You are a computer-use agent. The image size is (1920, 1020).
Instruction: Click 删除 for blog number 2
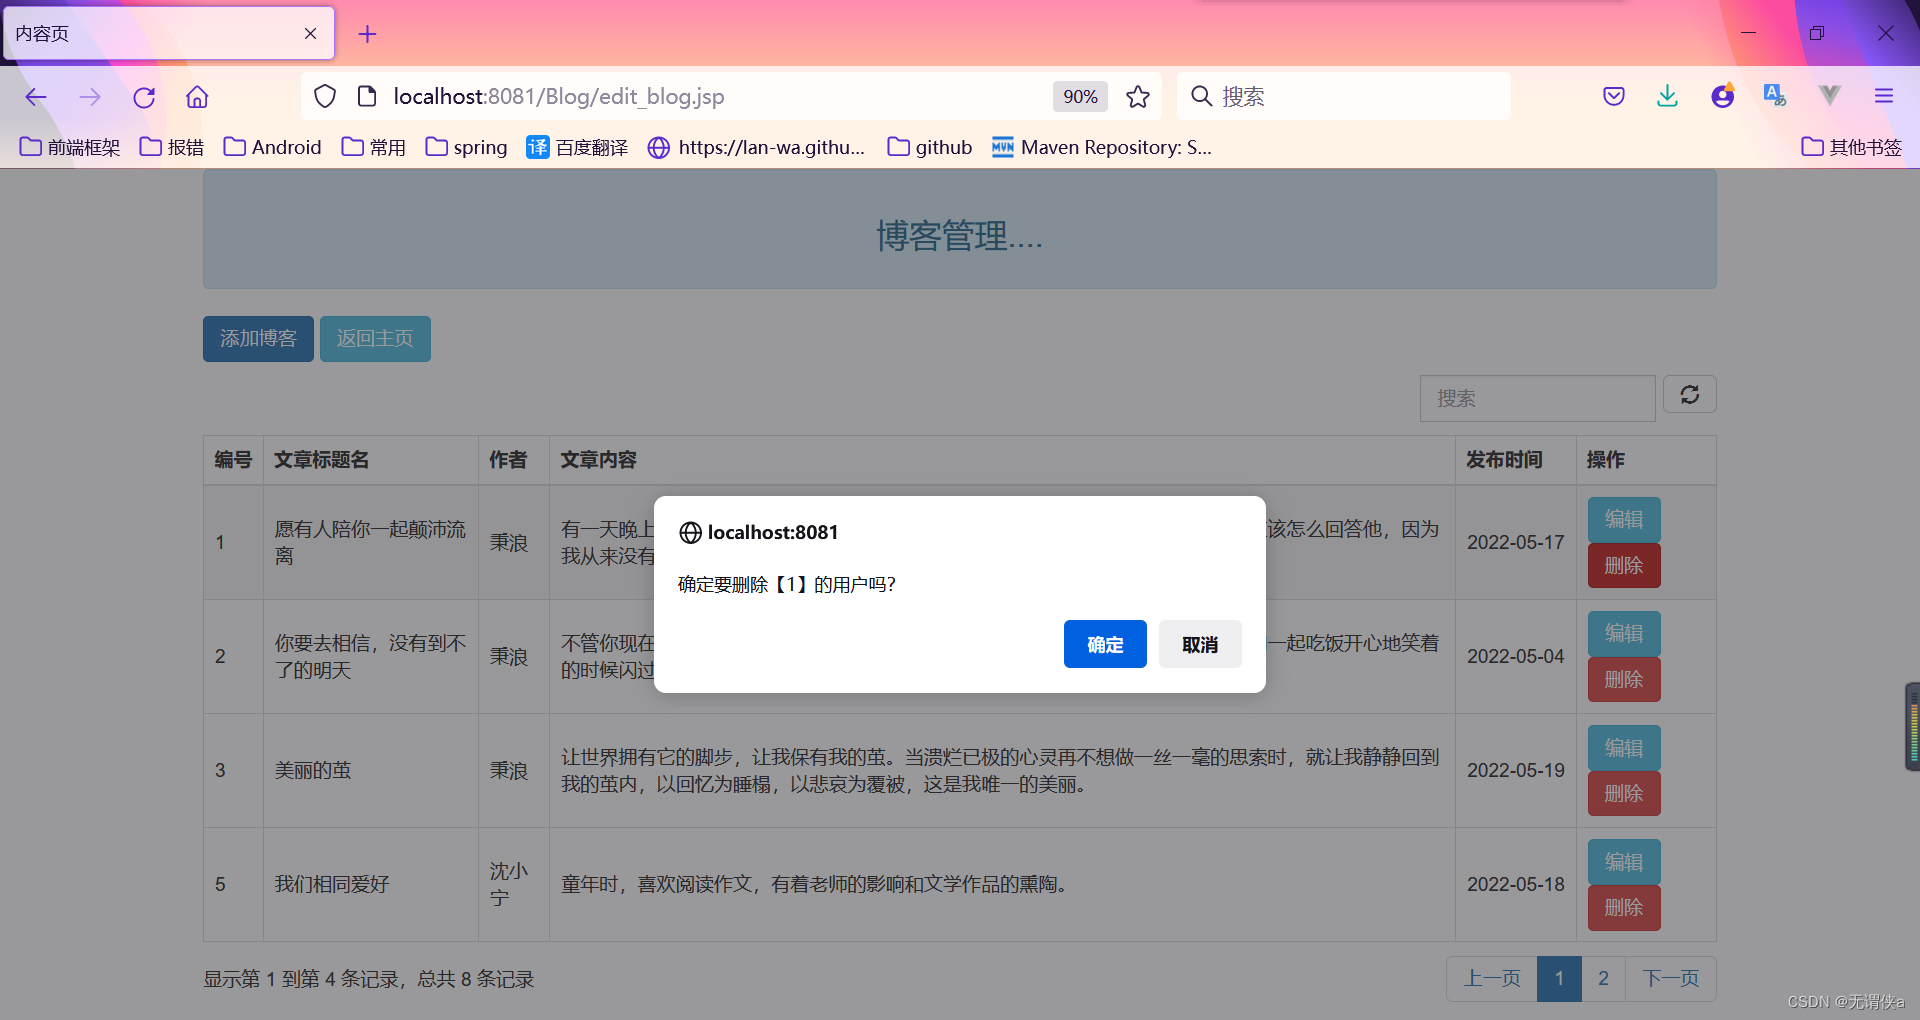pyautogui.click(x=1624, y=679)
